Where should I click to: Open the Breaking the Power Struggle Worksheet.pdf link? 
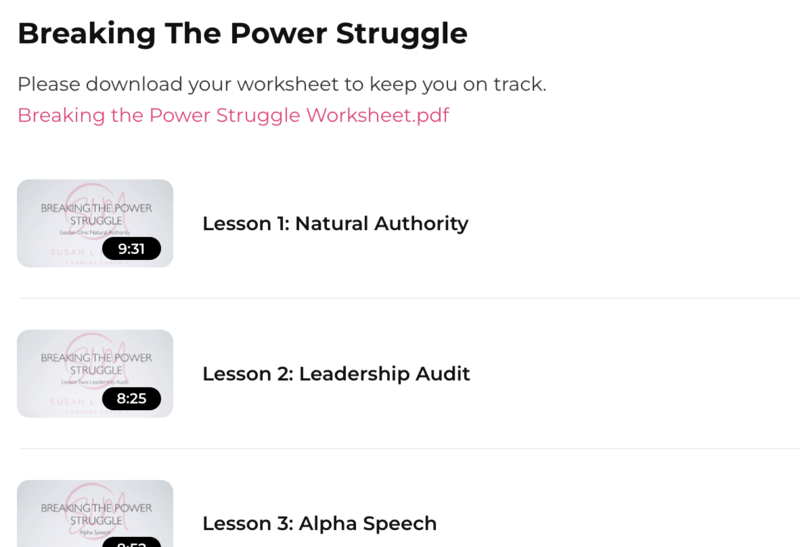[233, 115]
